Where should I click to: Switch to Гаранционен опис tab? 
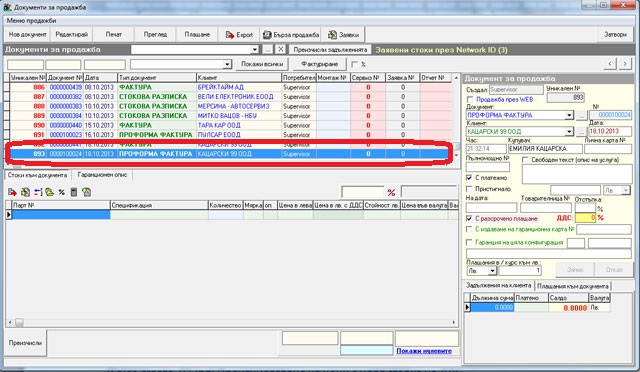pyautogui.click(x=102, y=175)
